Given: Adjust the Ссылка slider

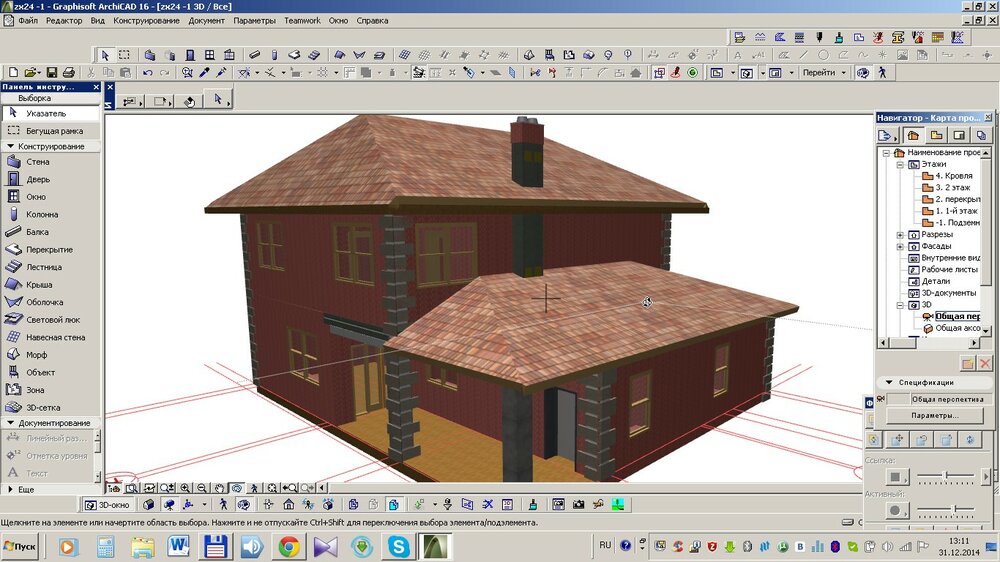Looking at the screenshot, I should coord(946,476).
